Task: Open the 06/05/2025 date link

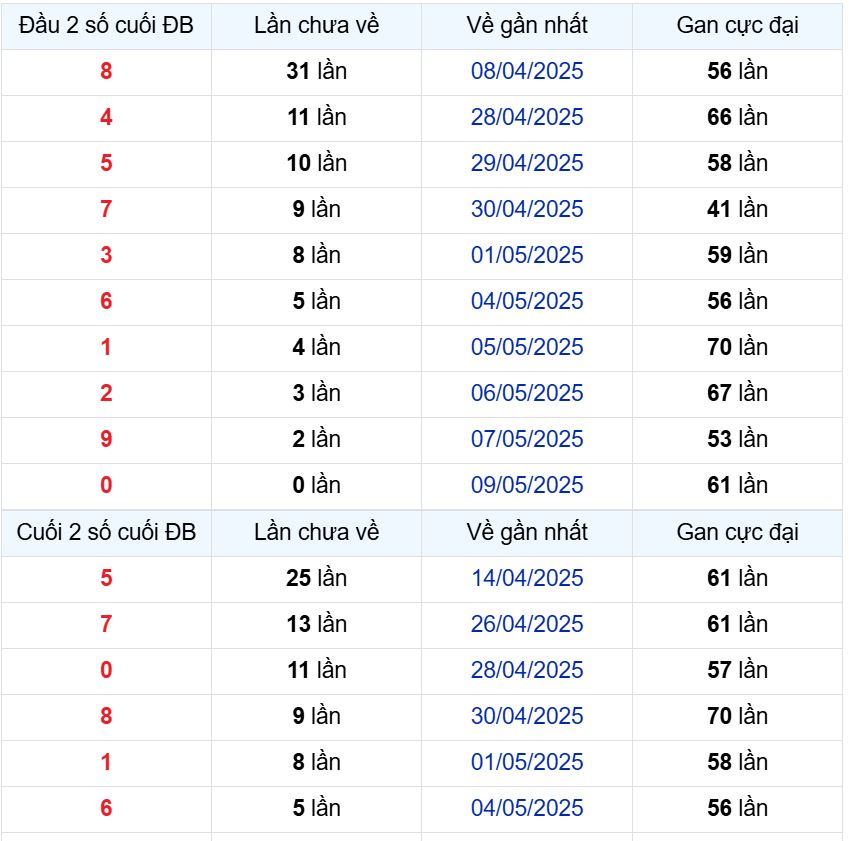Action: point(527,394)
